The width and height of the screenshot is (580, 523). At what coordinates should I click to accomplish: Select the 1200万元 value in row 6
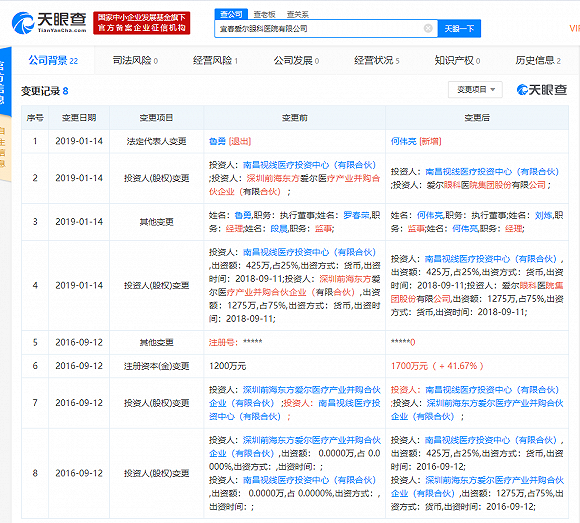[227, 366]
